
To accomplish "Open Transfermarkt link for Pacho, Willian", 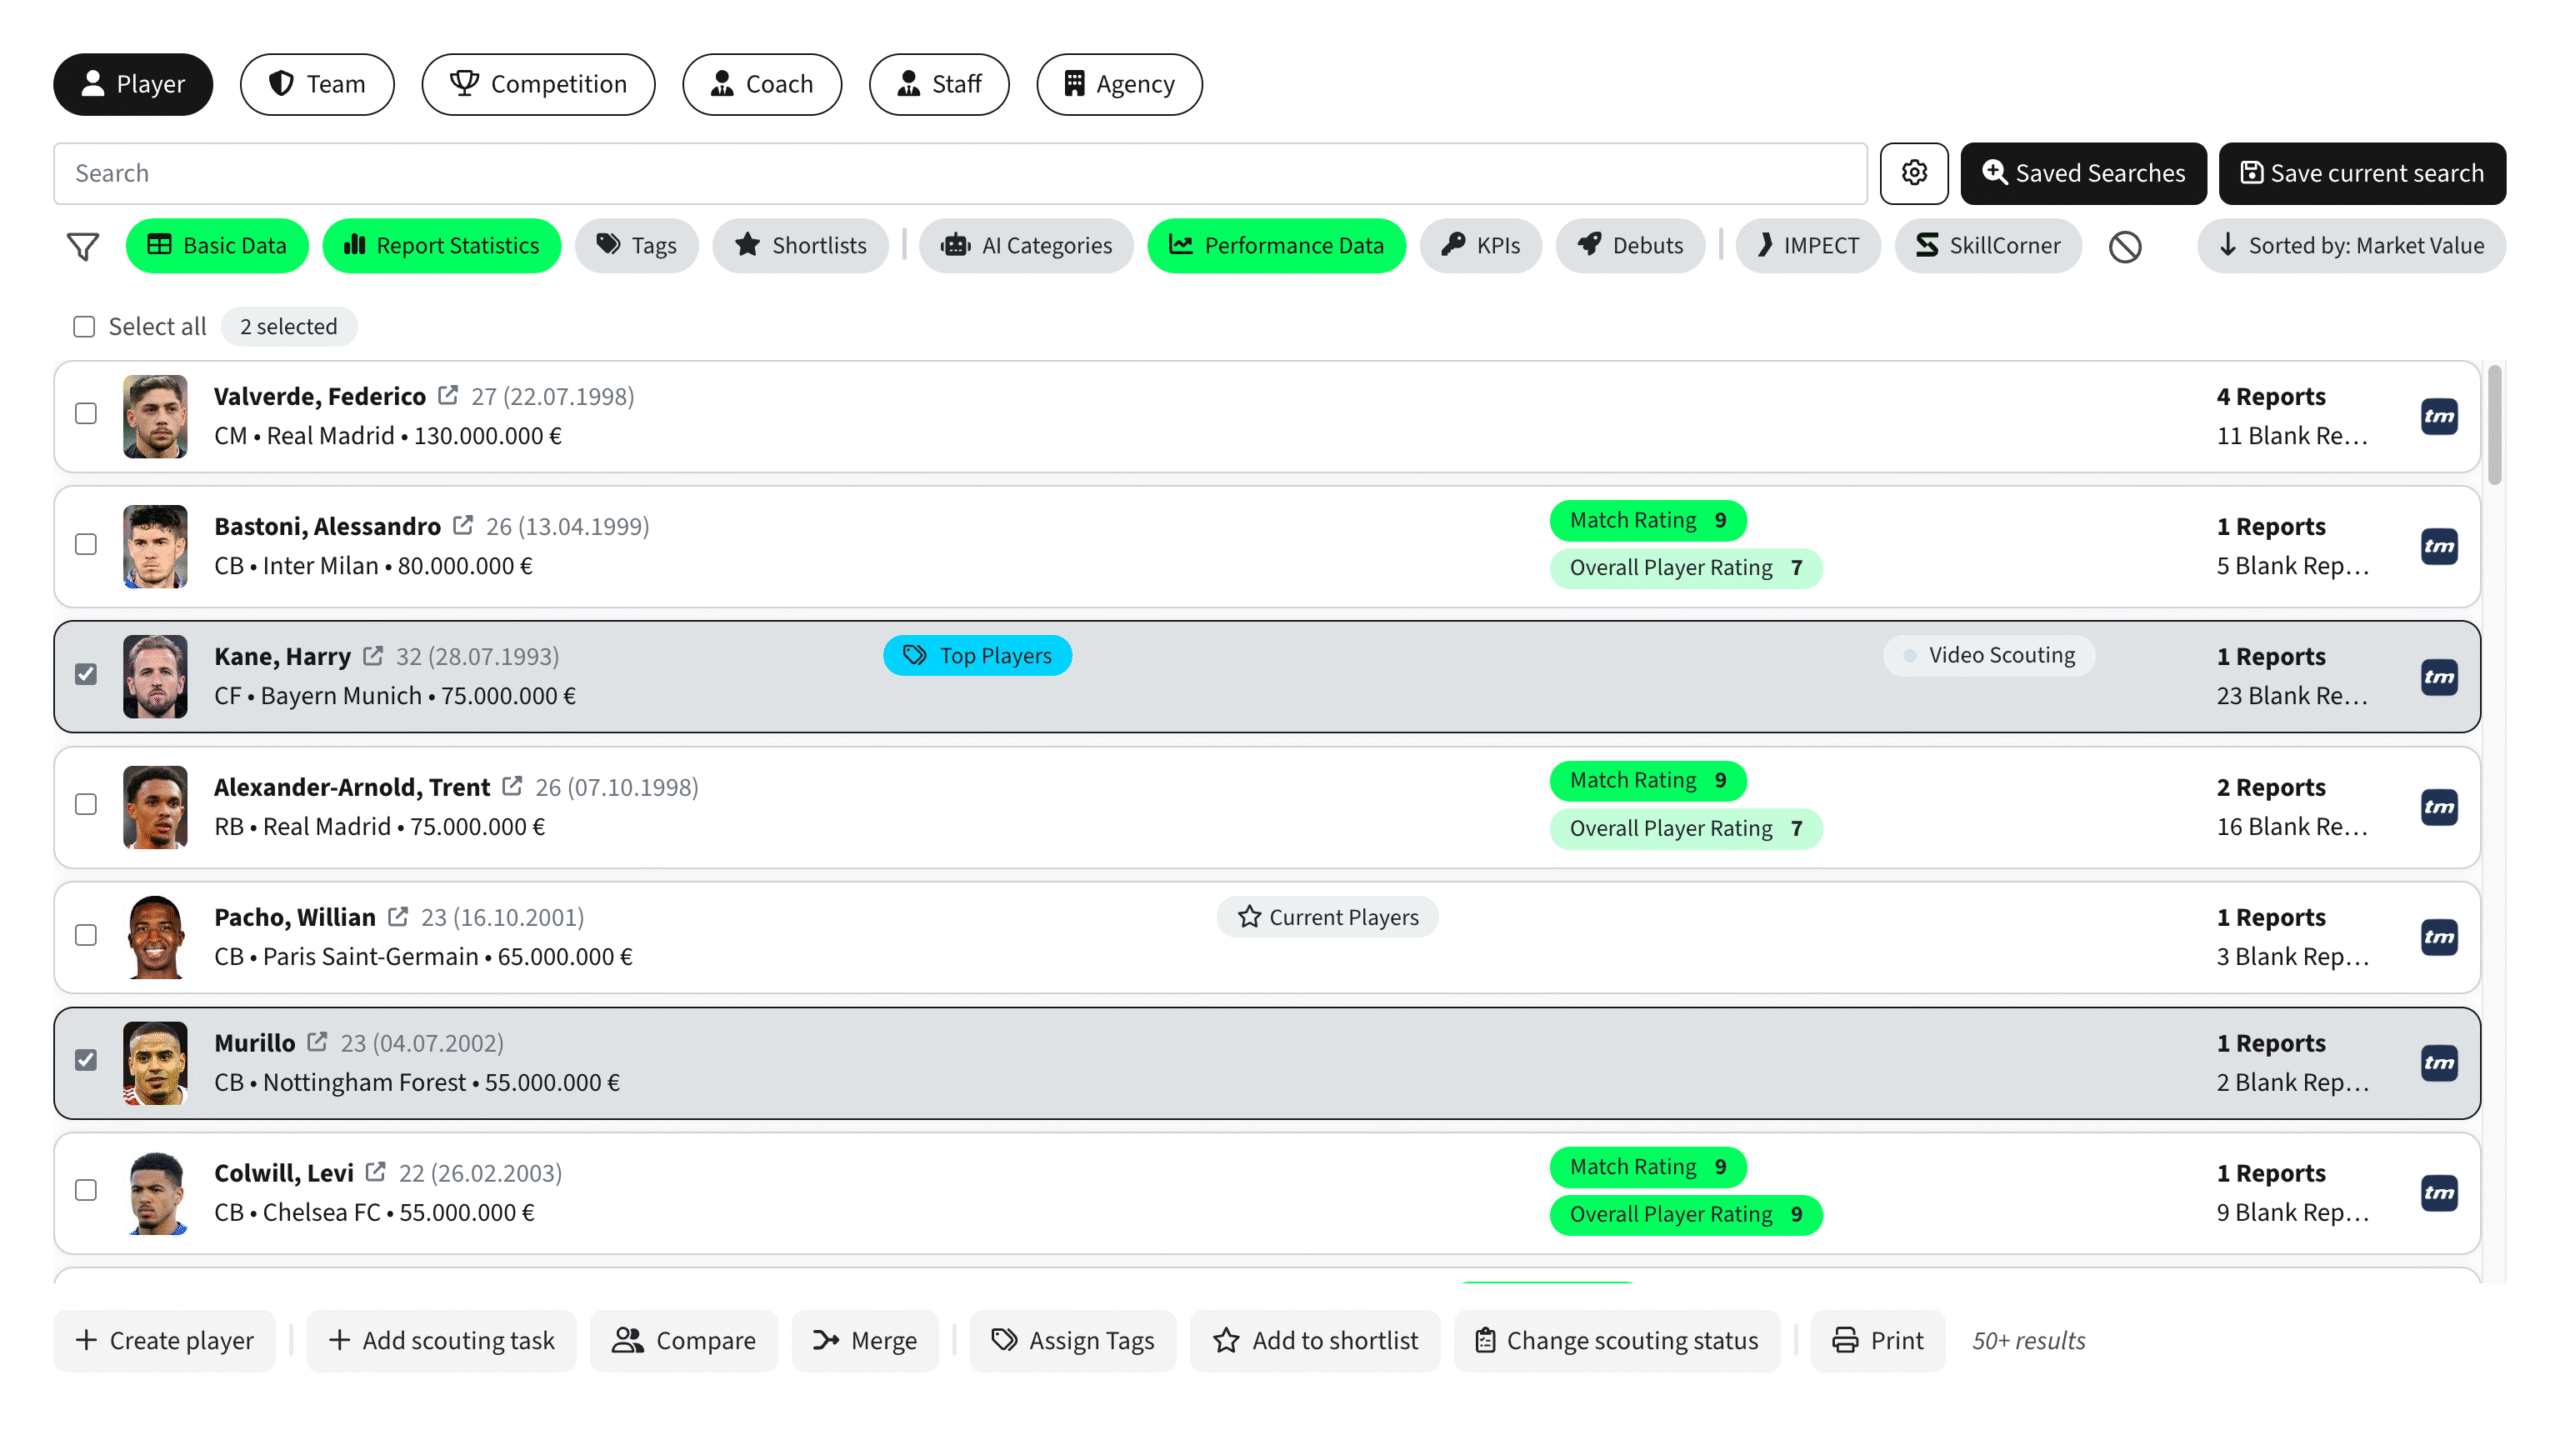I will coord(2439,937).
